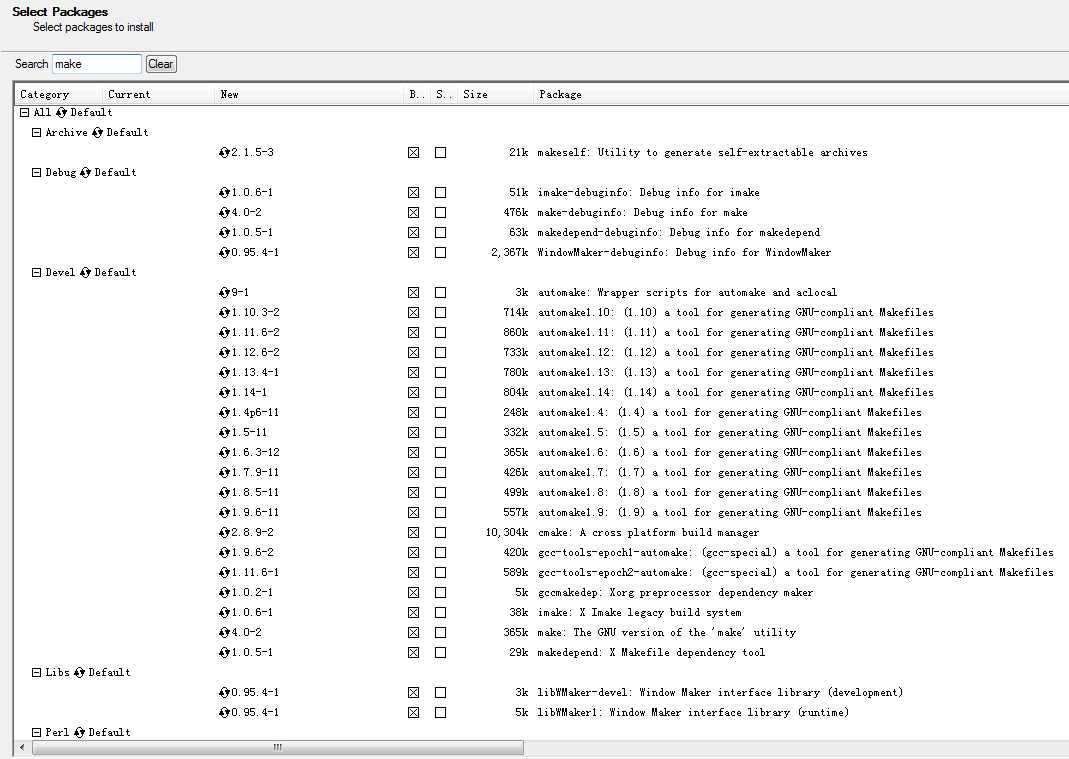
Task: Collapse the Perl category tree node
Action: coord(37,732)
